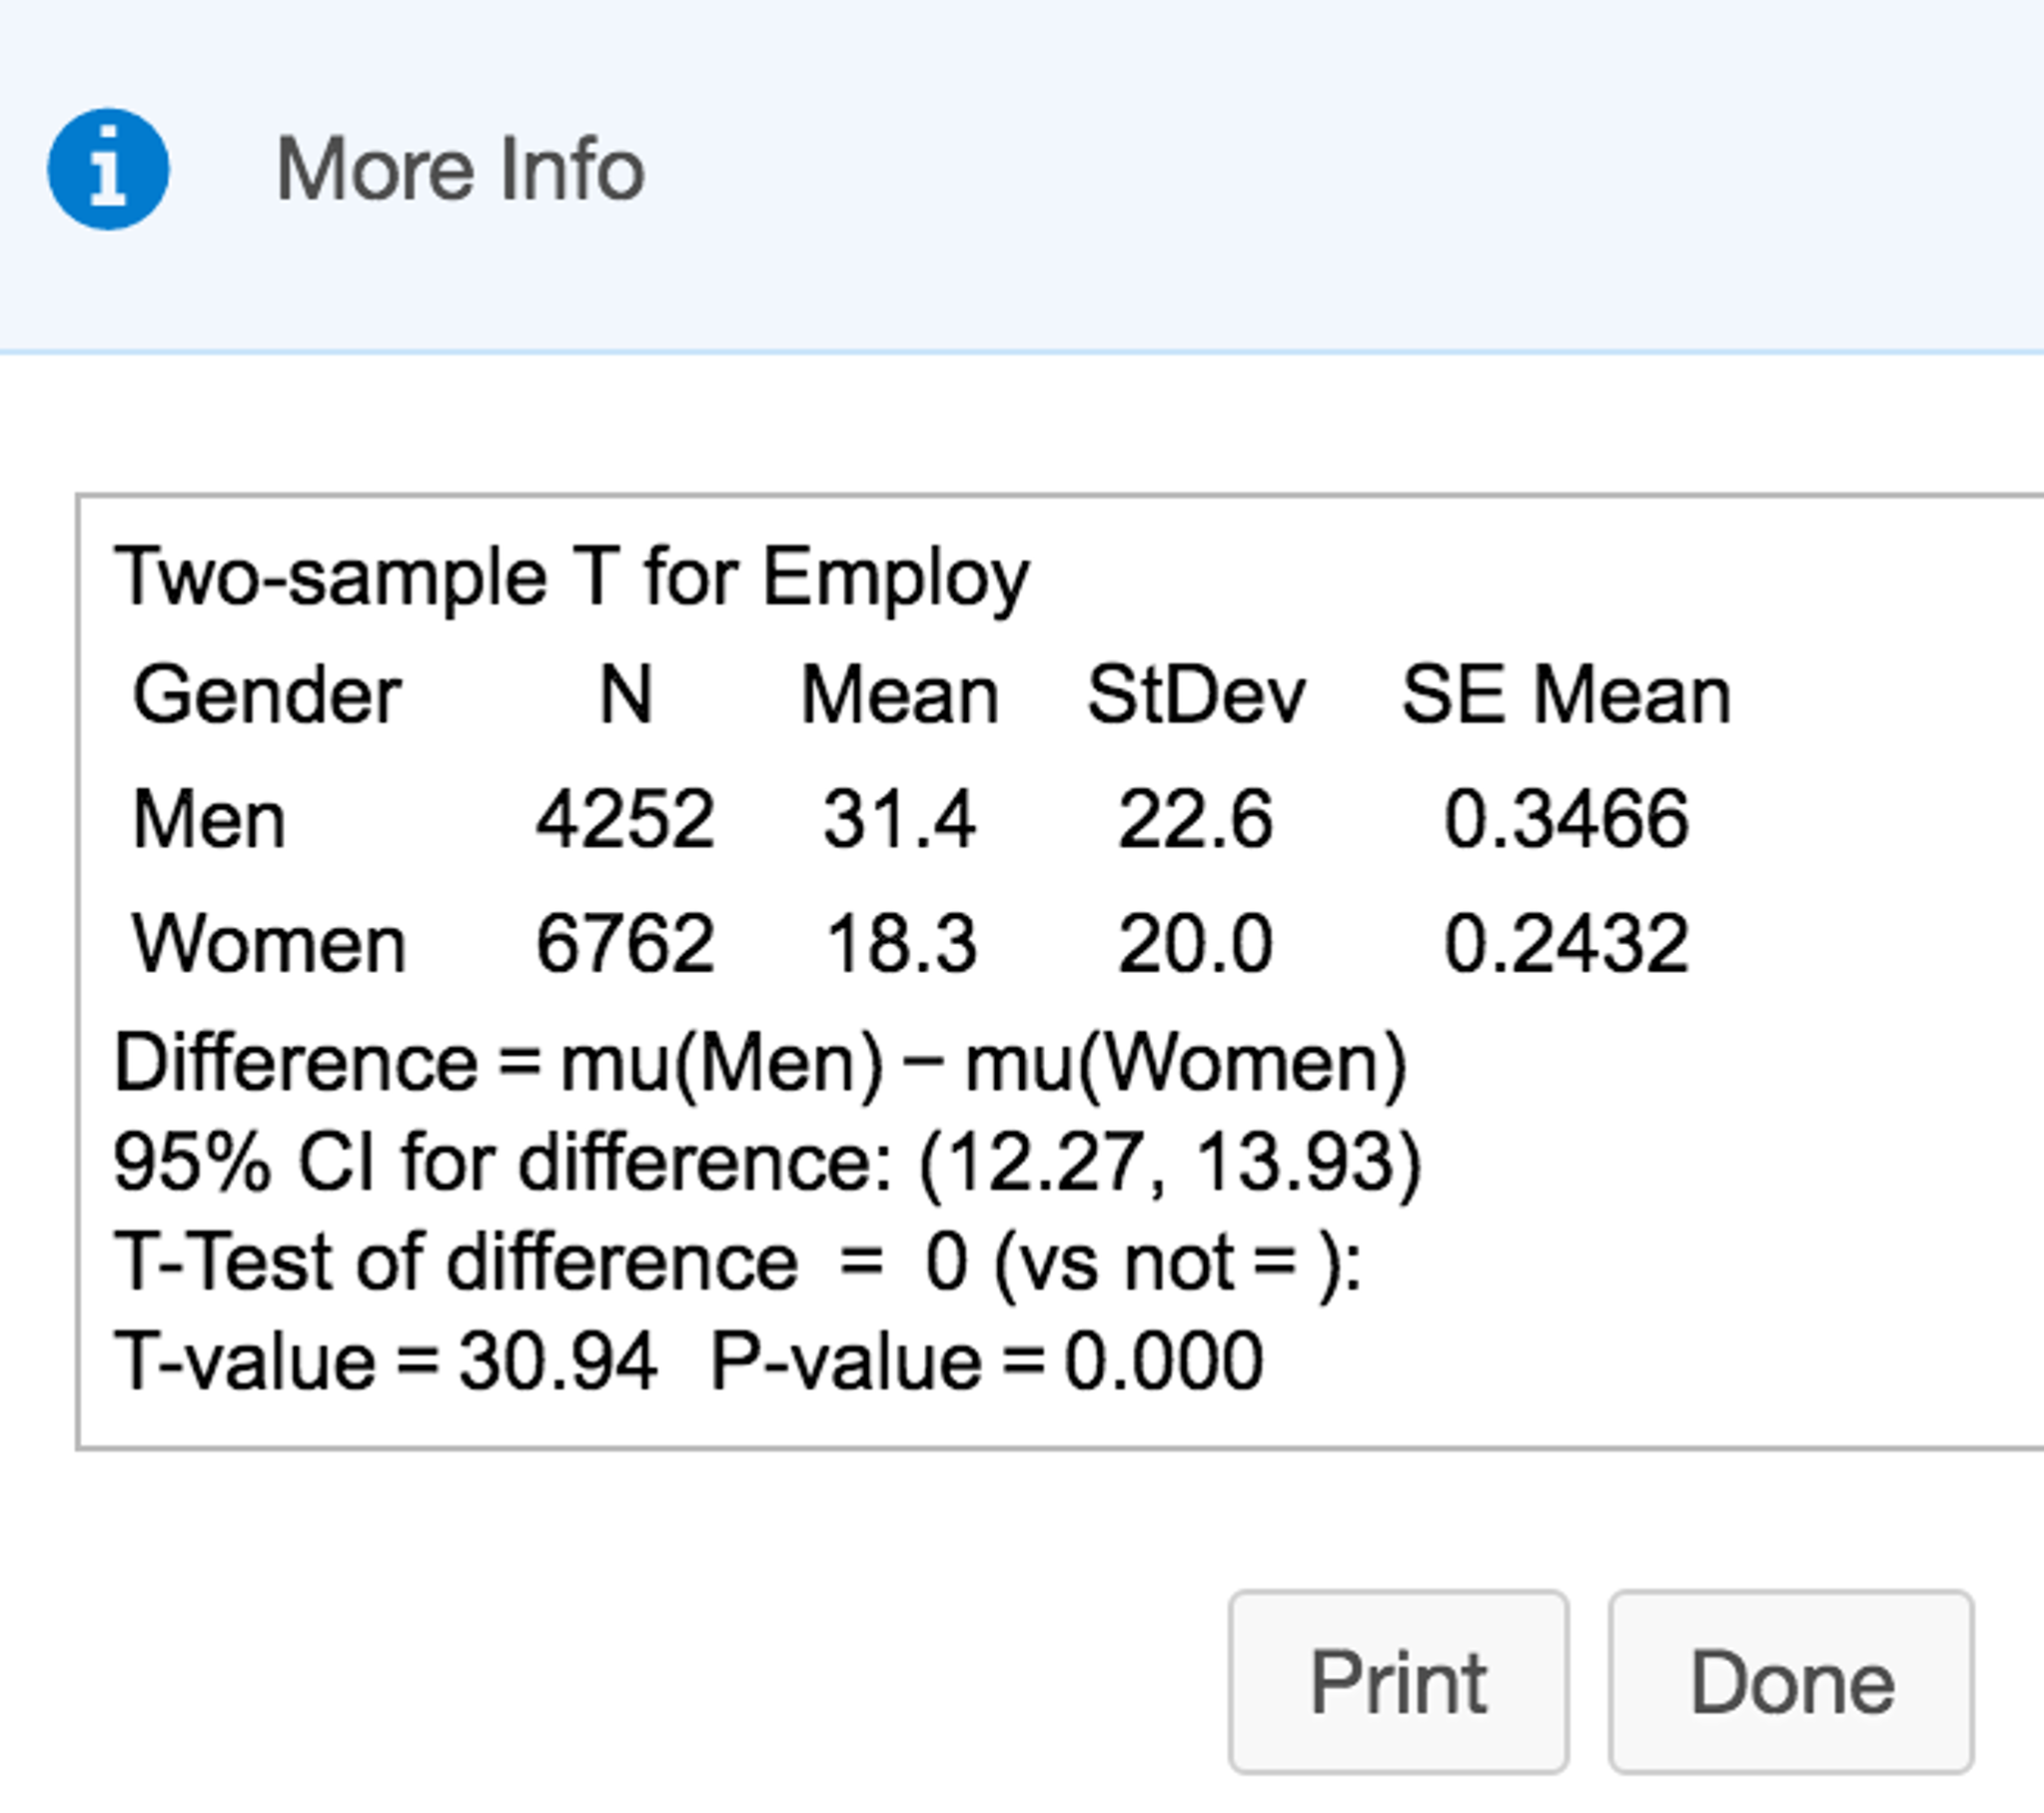Select the value 4252 for Men
Image resolution: width=2044 pixels, height=1813 pixels.
(x=625, y=820)
